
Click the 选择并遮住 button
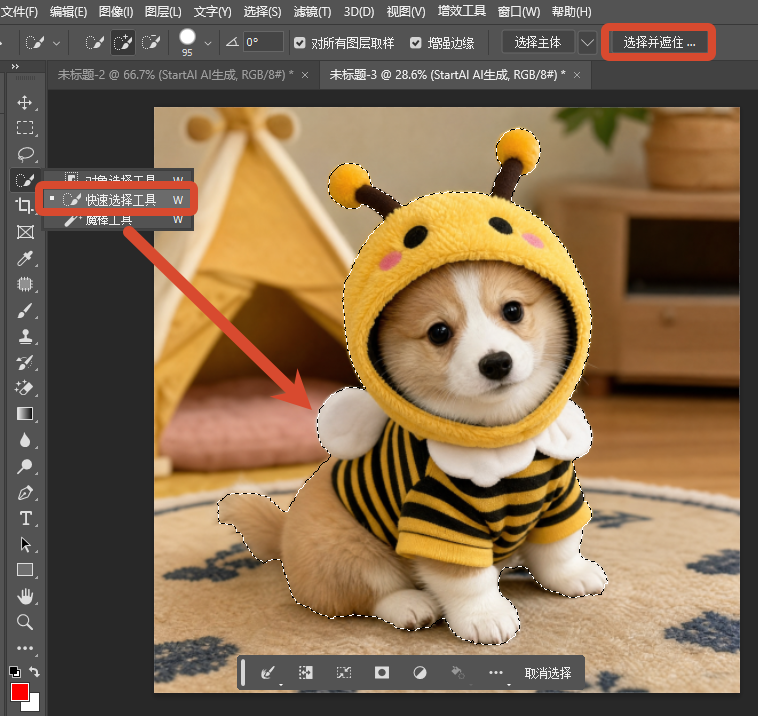[x=659, y=43]
